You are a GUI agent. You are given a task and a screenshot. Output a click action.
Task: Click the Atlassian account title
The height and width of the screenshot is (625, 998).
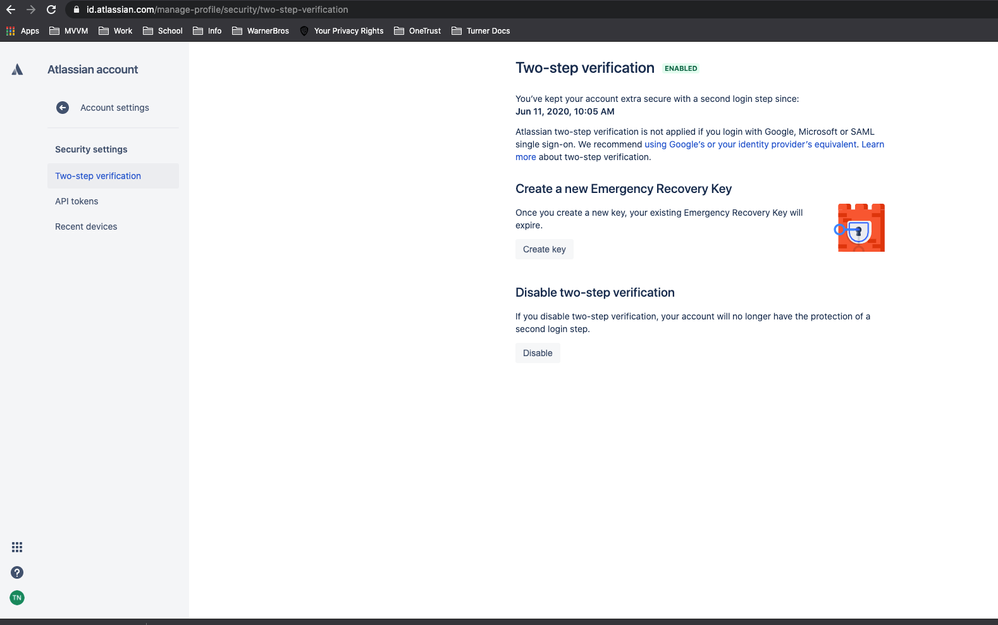coord(92,69)
